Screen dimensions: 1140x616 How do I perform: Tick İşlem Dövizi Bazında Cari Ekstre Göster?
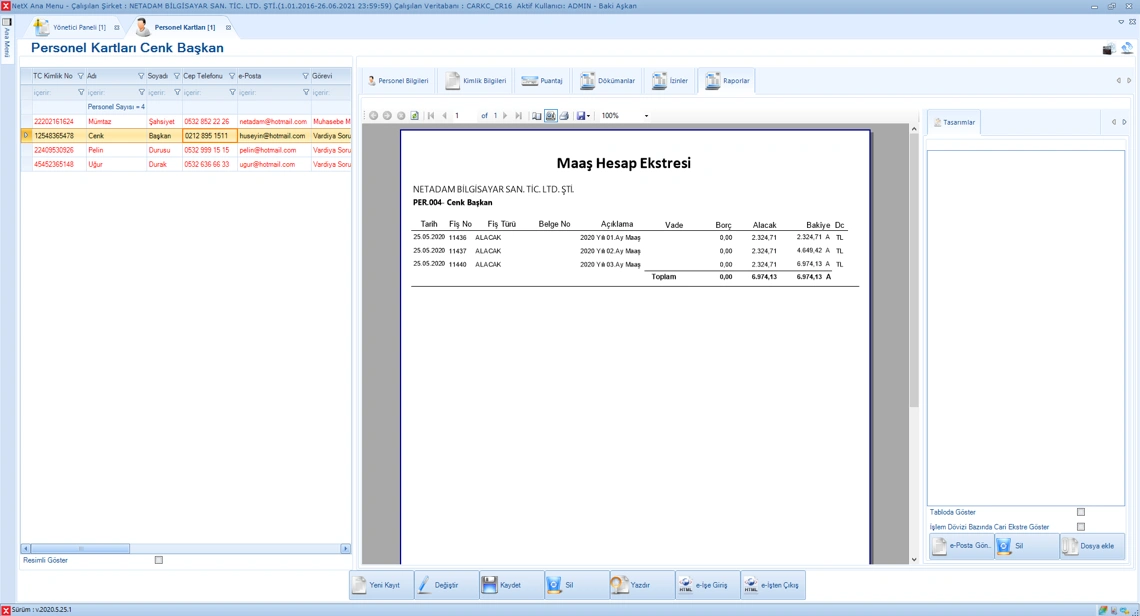[x=1081, y=527]
